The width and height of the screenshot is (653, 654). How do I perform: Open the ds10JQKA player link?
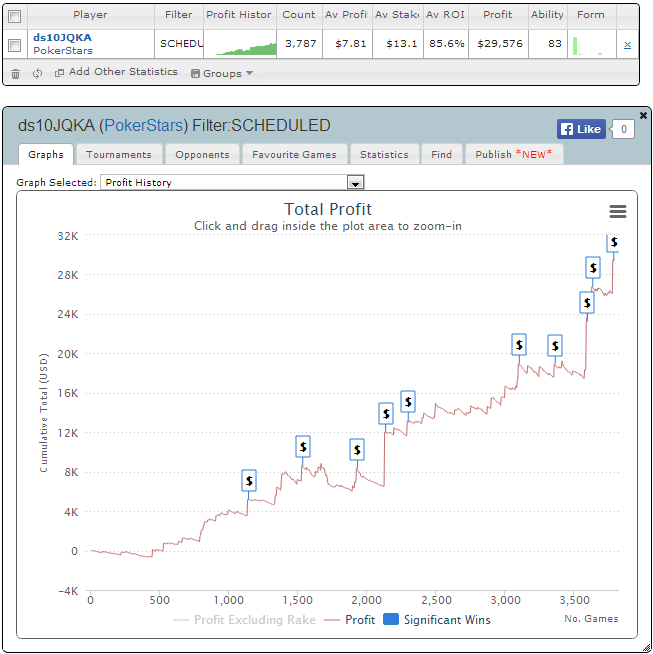pyautogui.click(x=61, y=37)
